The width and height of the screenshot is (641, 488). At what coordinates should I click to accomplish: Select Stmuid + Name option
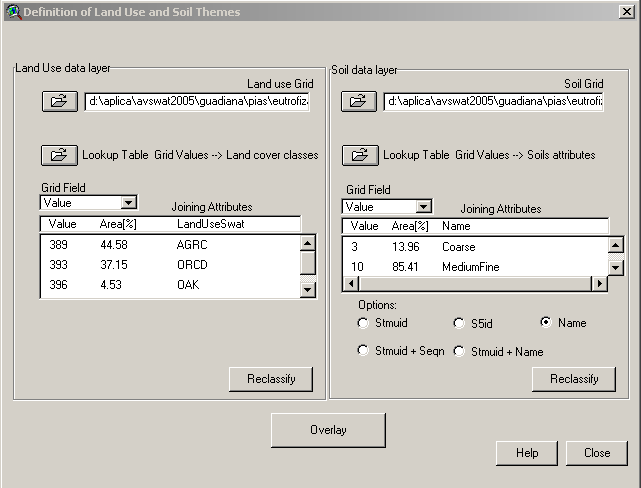coord(460,350)
